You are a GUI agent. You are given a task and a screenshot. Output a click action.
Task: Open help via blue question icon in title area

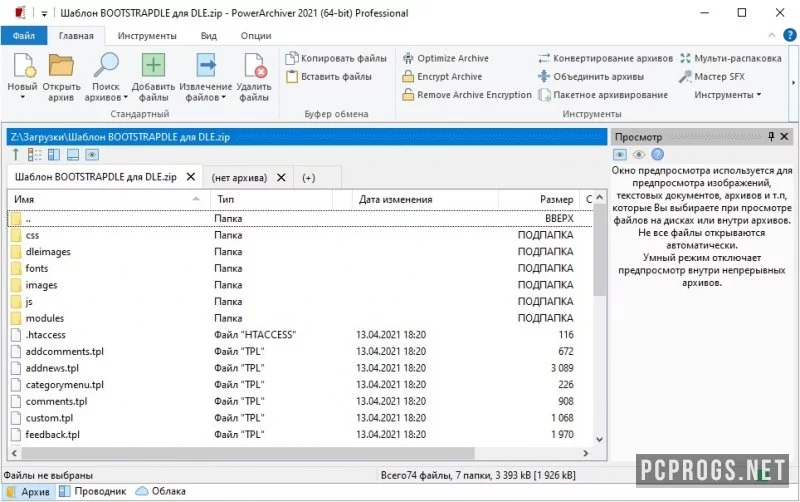[x=789, y=35]
